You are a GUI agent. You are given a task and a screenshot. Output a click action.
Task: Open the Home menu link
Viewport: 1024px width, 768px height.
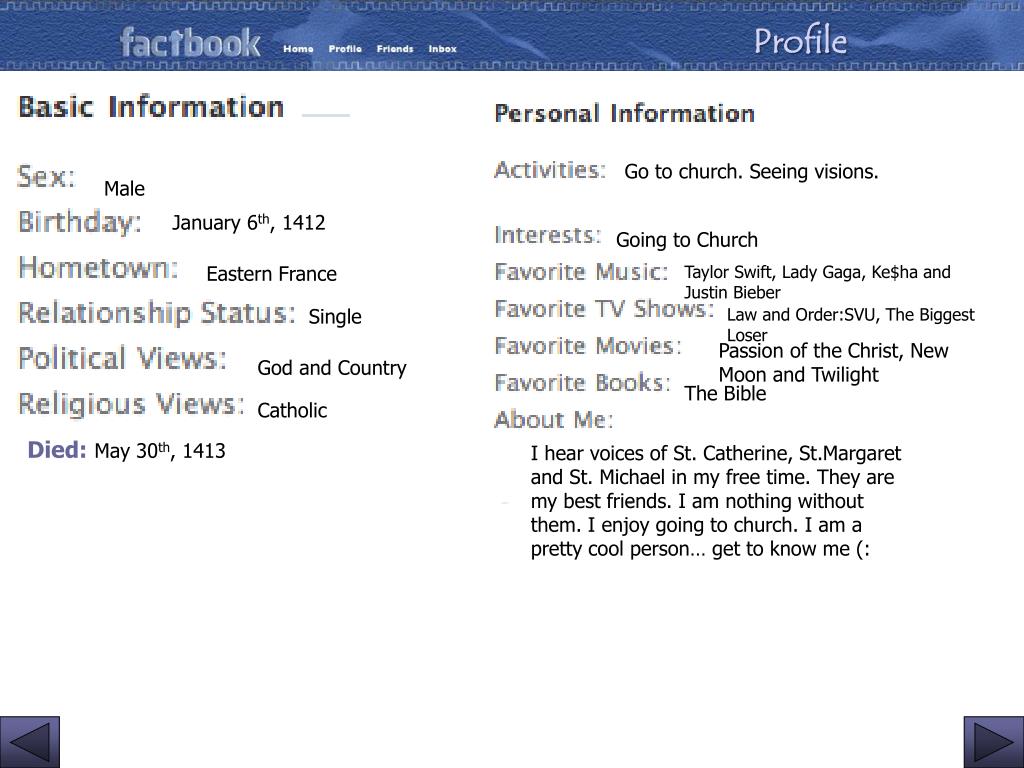click(298, 49)
